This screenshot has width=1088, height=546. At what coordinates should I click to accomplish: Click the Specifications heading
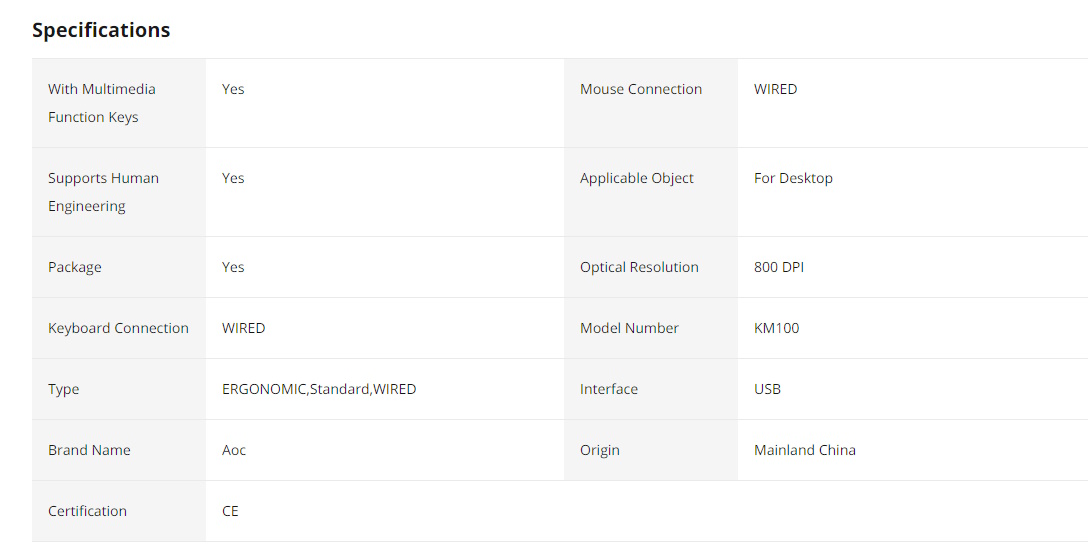(101, 30)
